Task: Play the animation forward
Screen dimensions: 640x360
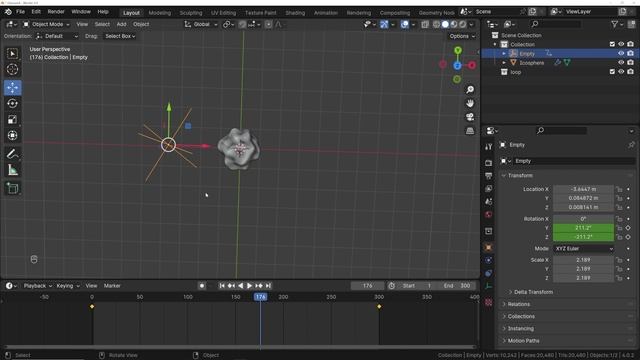Action: pos(249,286)
